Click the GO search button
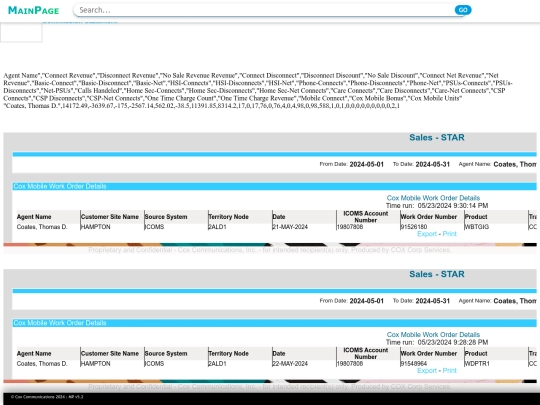540x405 pixels. 463,10
